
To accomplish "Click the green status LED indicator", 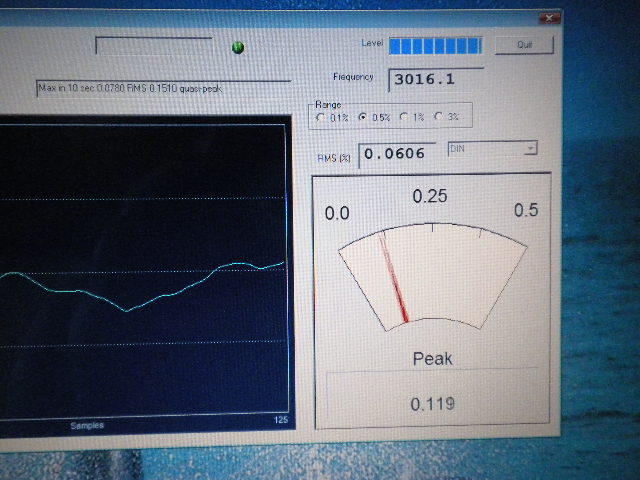I will (238, 47).
